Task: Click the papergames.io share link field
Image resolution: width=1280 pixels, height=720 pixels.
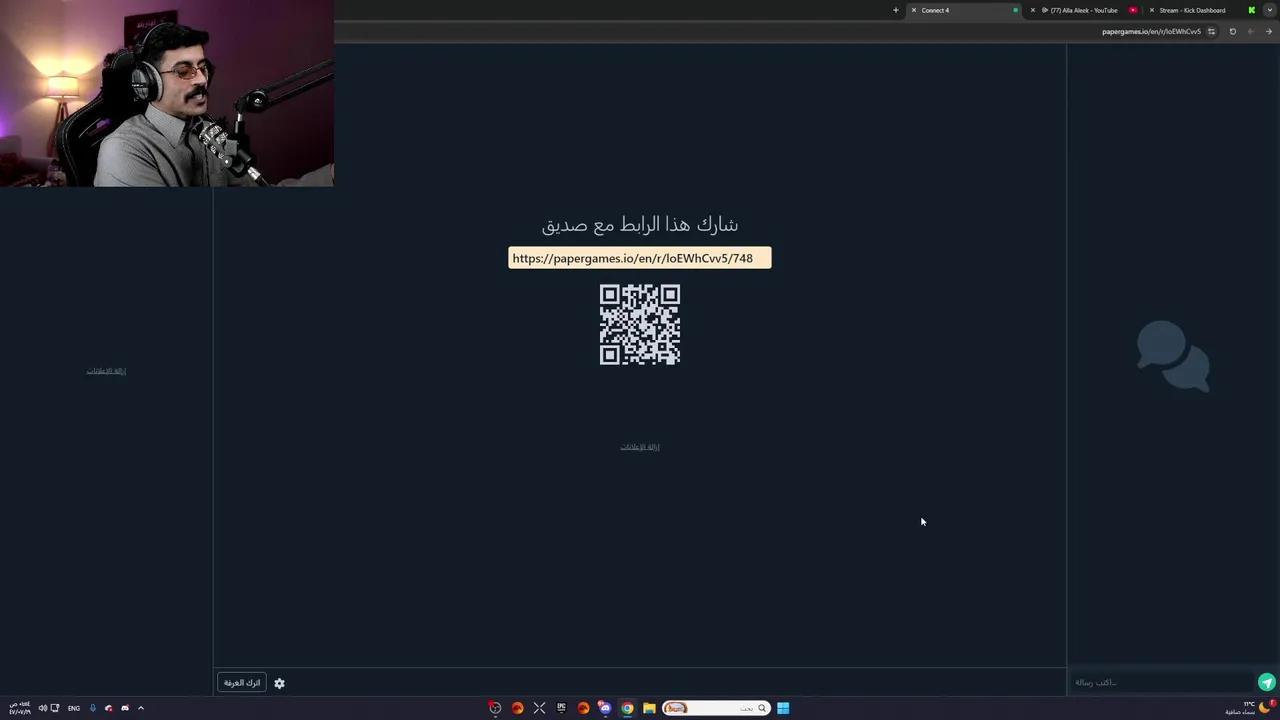Action: pyautogui.click(x=639, y=258)
